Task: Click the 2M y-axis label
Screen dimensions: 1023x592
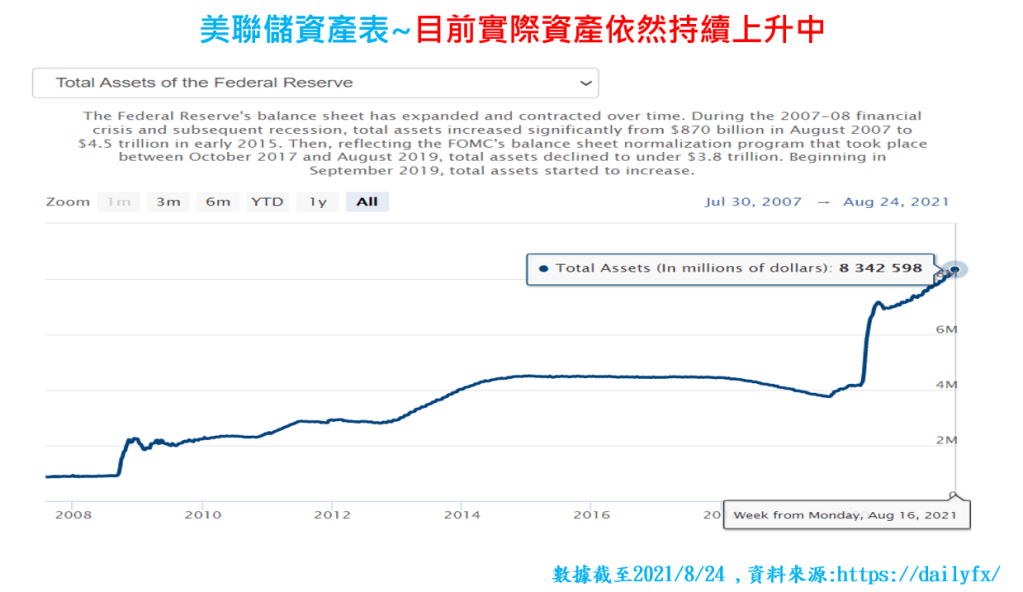Action: [945, 440]
